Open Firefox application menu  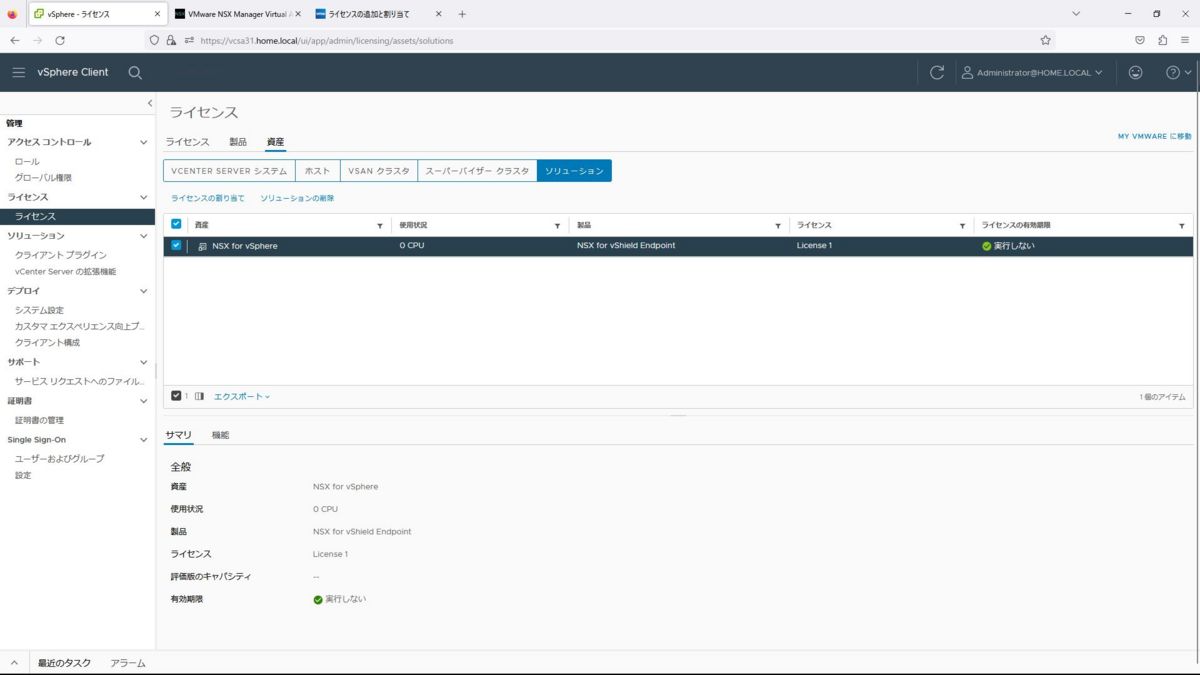click(x=1185, y=40)
